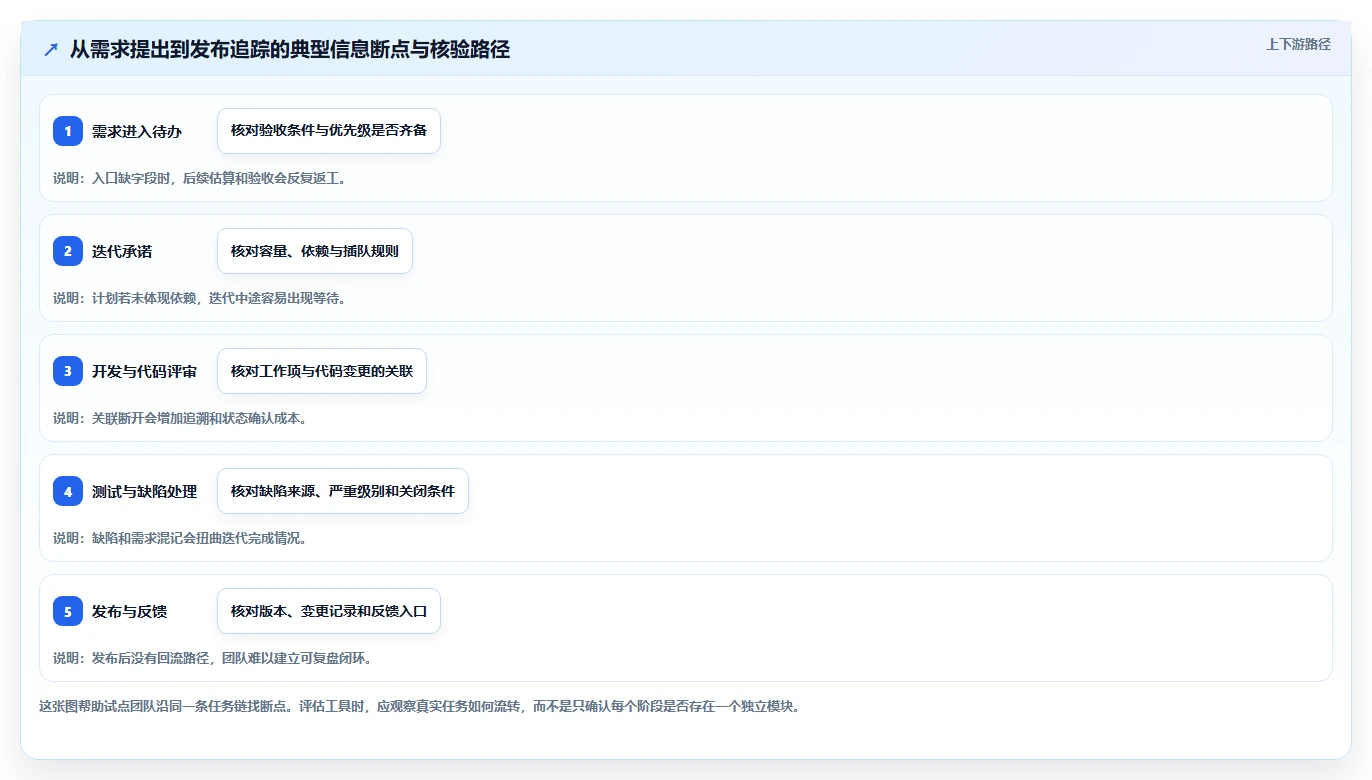Select the 核对工作项与代码变更的关联 box

click(x=322, y=371)
